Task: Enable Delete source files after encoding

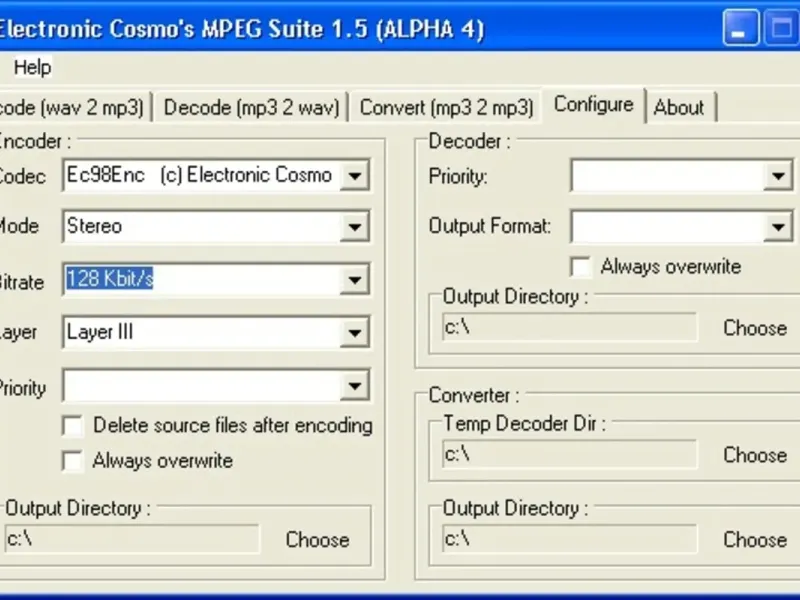Action: pyautogui.click(x=72, y=426)
